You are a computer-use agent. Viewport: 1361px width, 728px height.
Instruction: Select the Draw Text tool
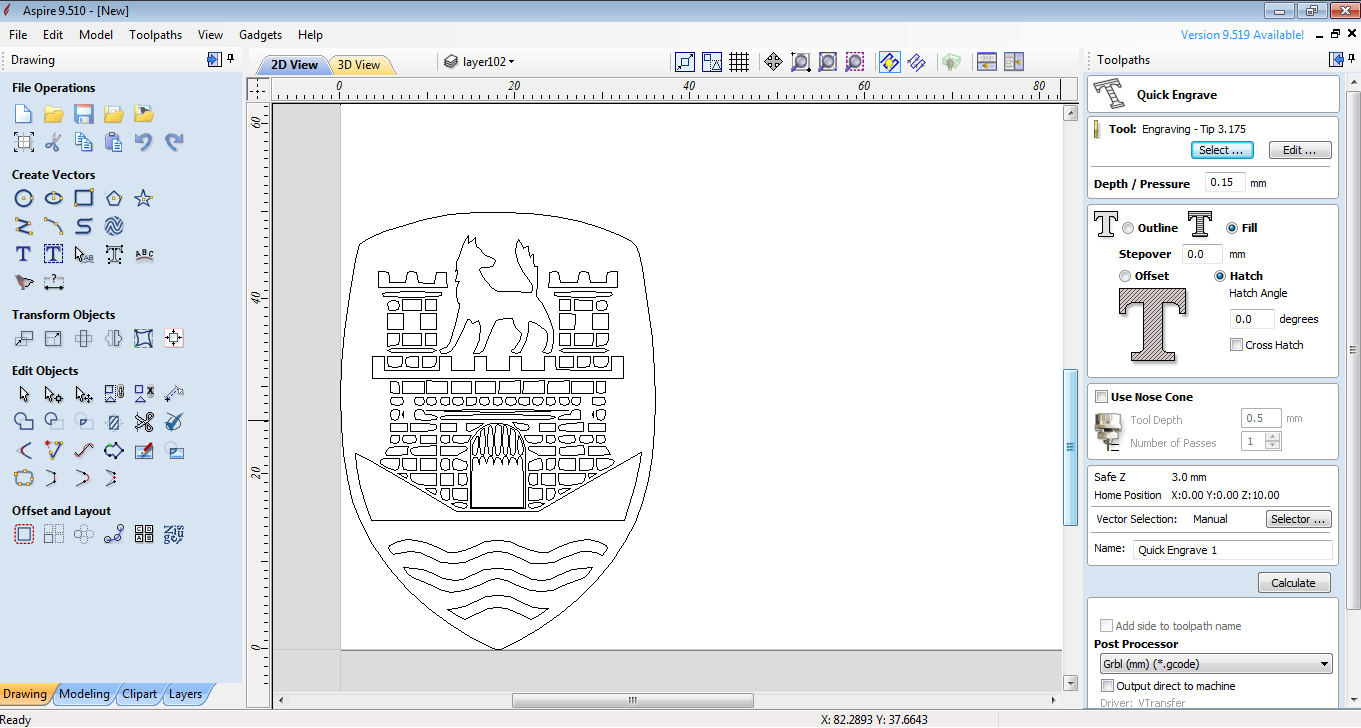pyautogui.click(x=24, y=255)
